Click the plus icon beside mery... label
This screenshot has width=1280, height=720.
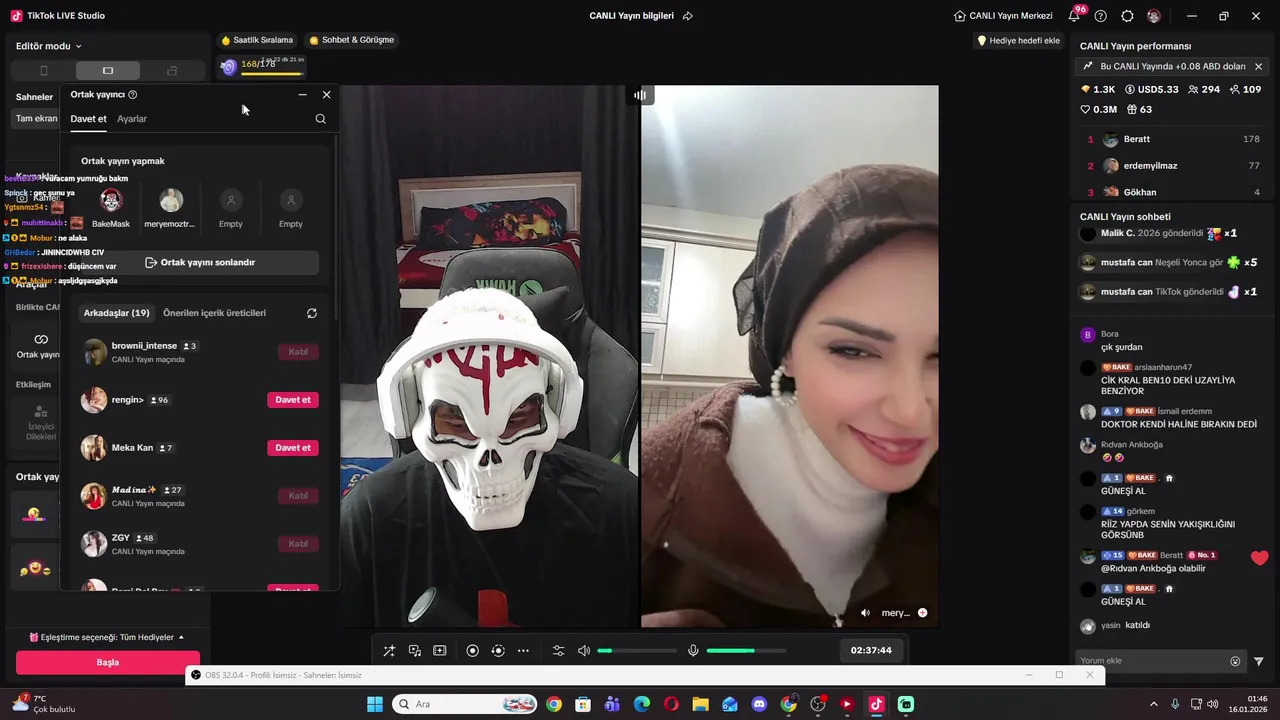[922, 613]
